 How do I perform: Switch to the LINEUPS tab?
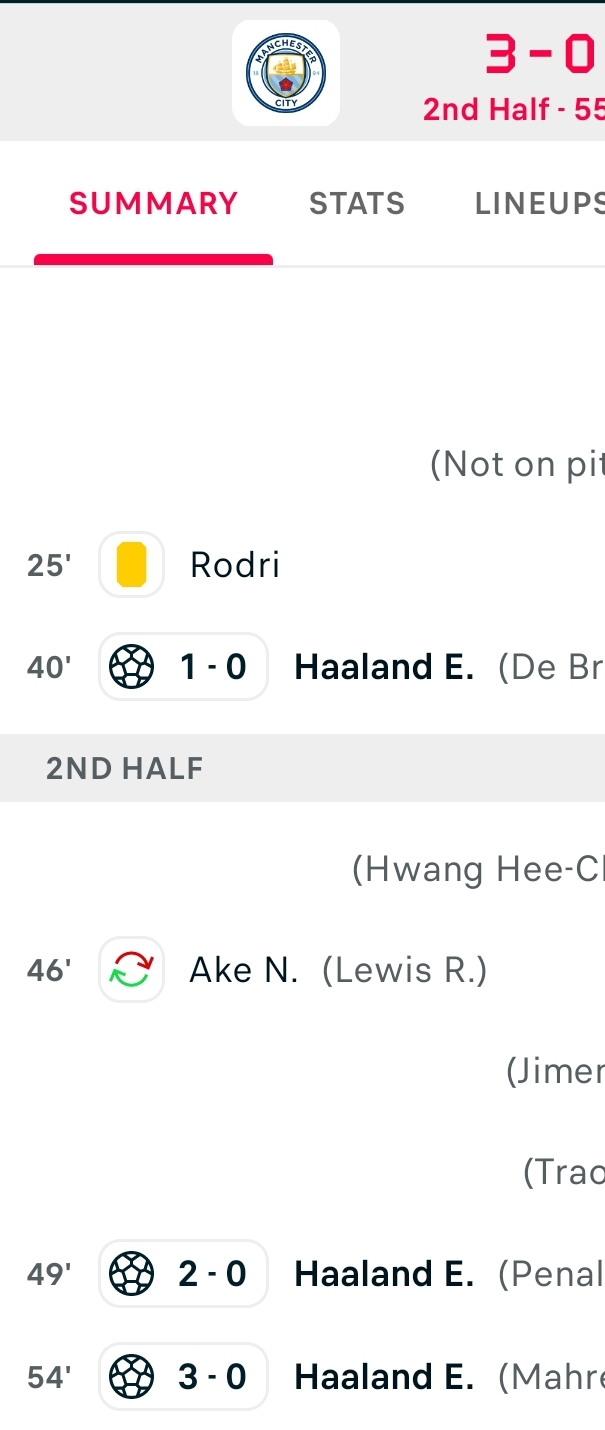(x=540, y=203)
